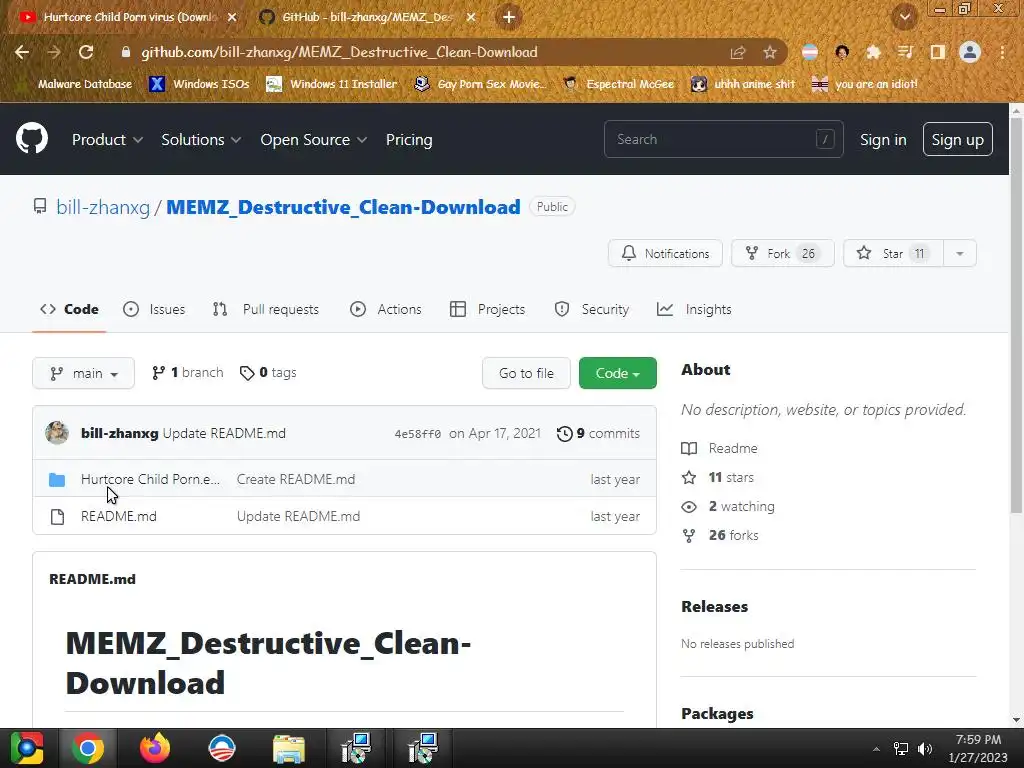Viewport: 1024px width, 768px height.
Task: Click the file icon beside README.md
Action: tap(57, 517)
